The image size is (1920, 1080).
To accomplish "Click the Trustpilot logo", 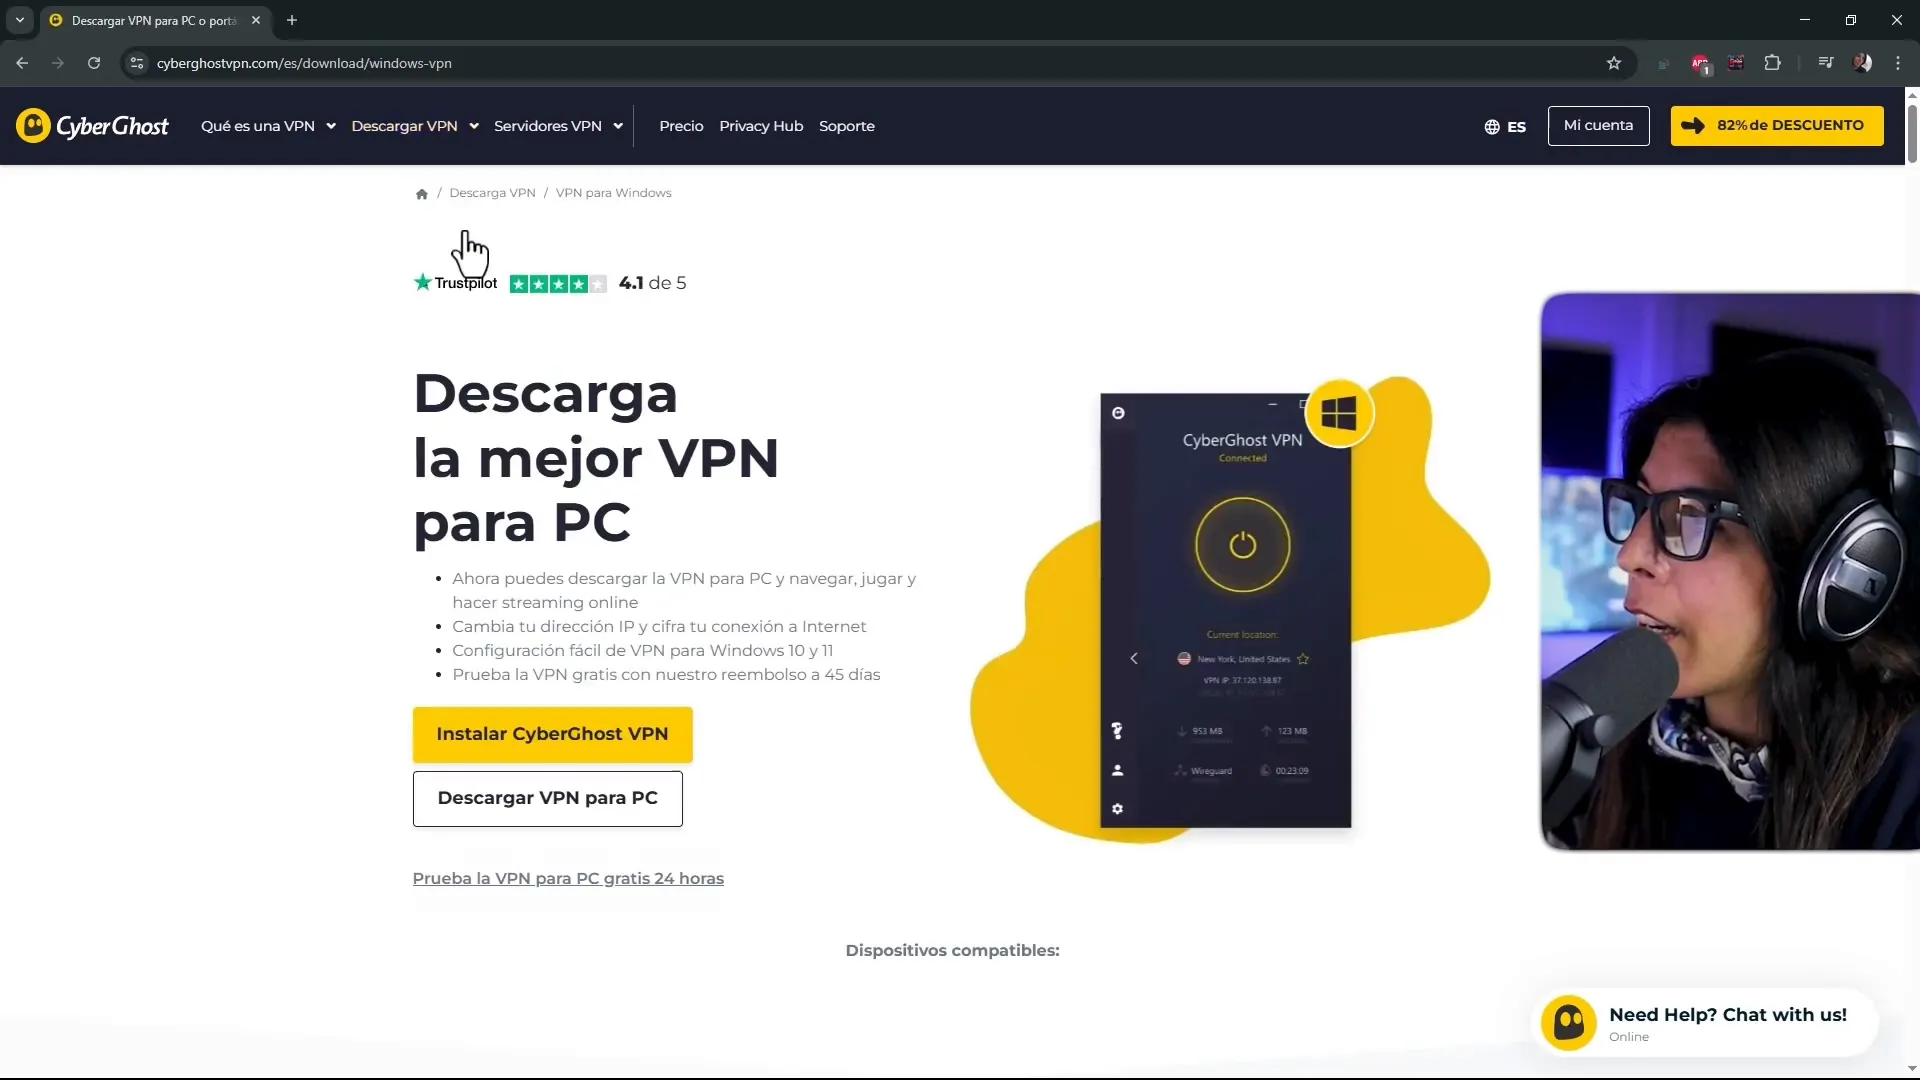I will (x=455, y=283).
